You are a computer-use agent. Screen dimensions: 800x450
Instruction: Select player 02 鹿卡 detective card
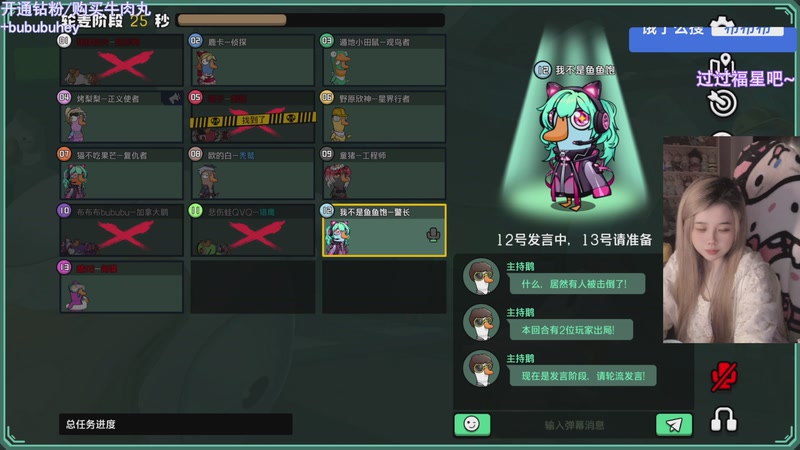(253, 60)
